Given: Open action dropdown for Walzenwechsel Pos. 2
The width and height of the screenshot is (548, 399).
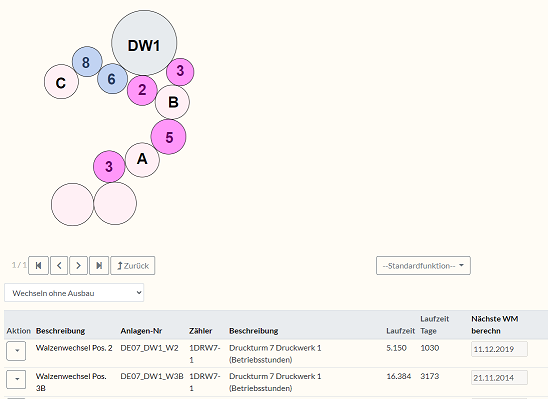Looking at the screenshot, I should click(x=16, y=351).
